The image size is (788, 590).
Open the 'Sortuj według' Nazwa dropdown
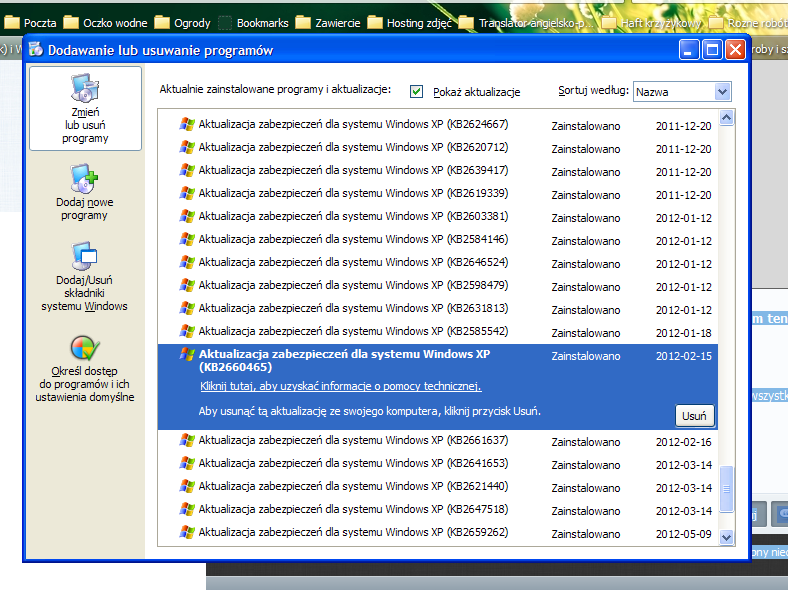pos(682,91)
